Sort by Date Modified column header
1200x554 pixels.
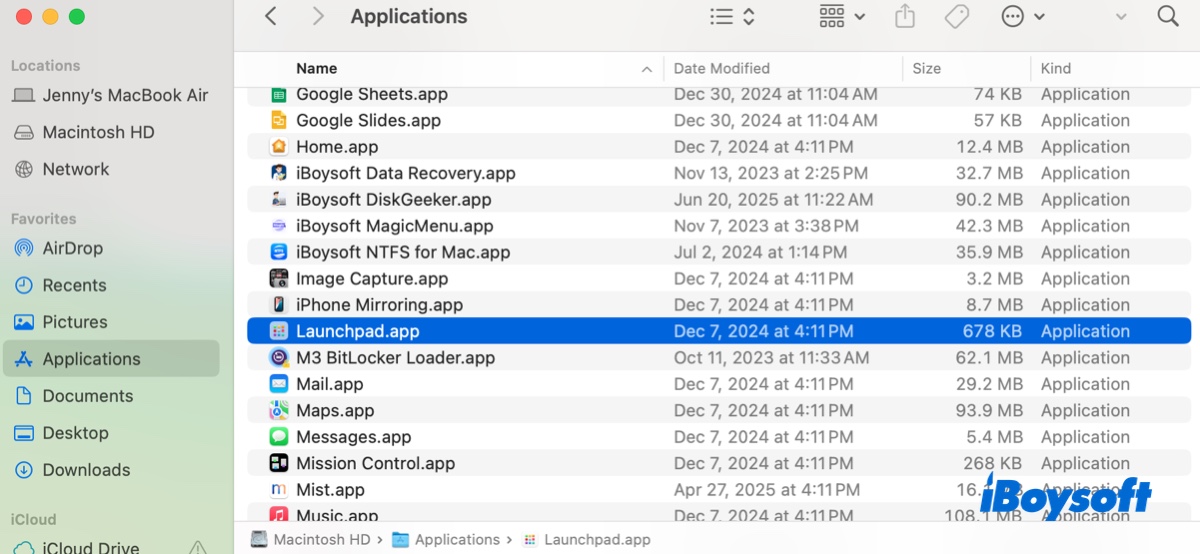(x=721, y=69)
